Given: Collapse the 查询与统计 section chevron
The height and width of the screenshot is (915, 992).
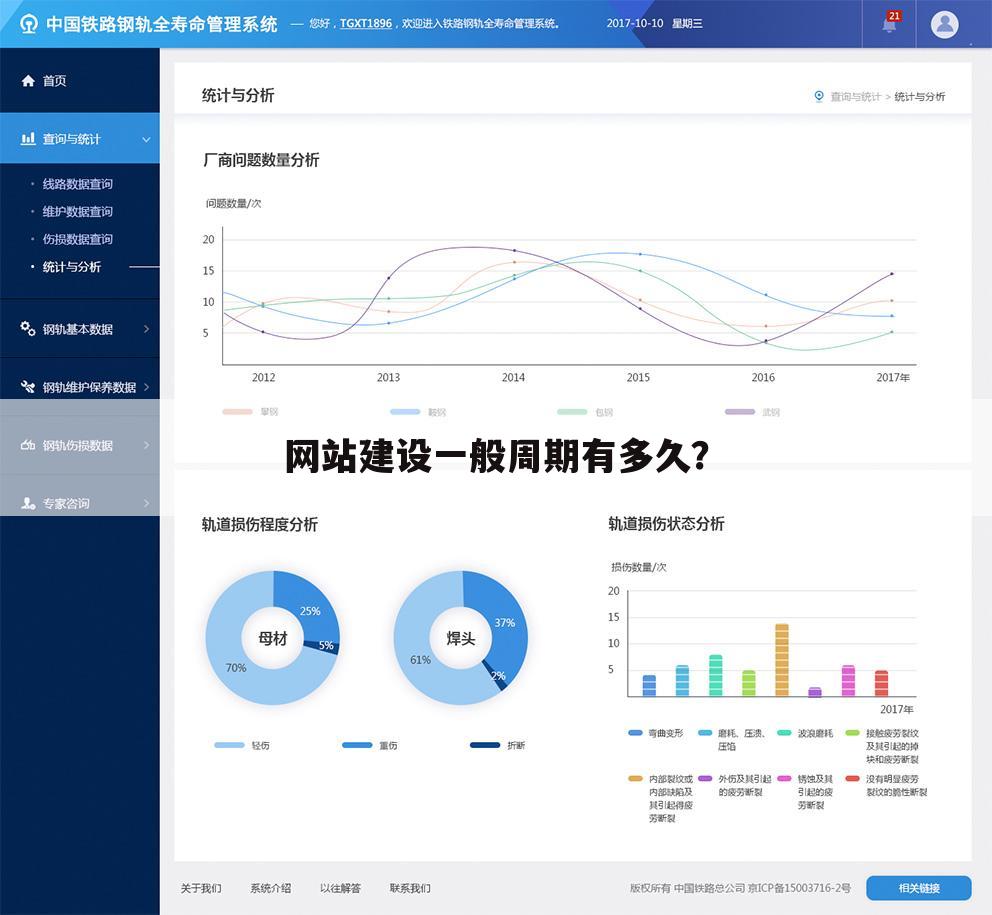Looking at the screenshot, I should (146, 139).
